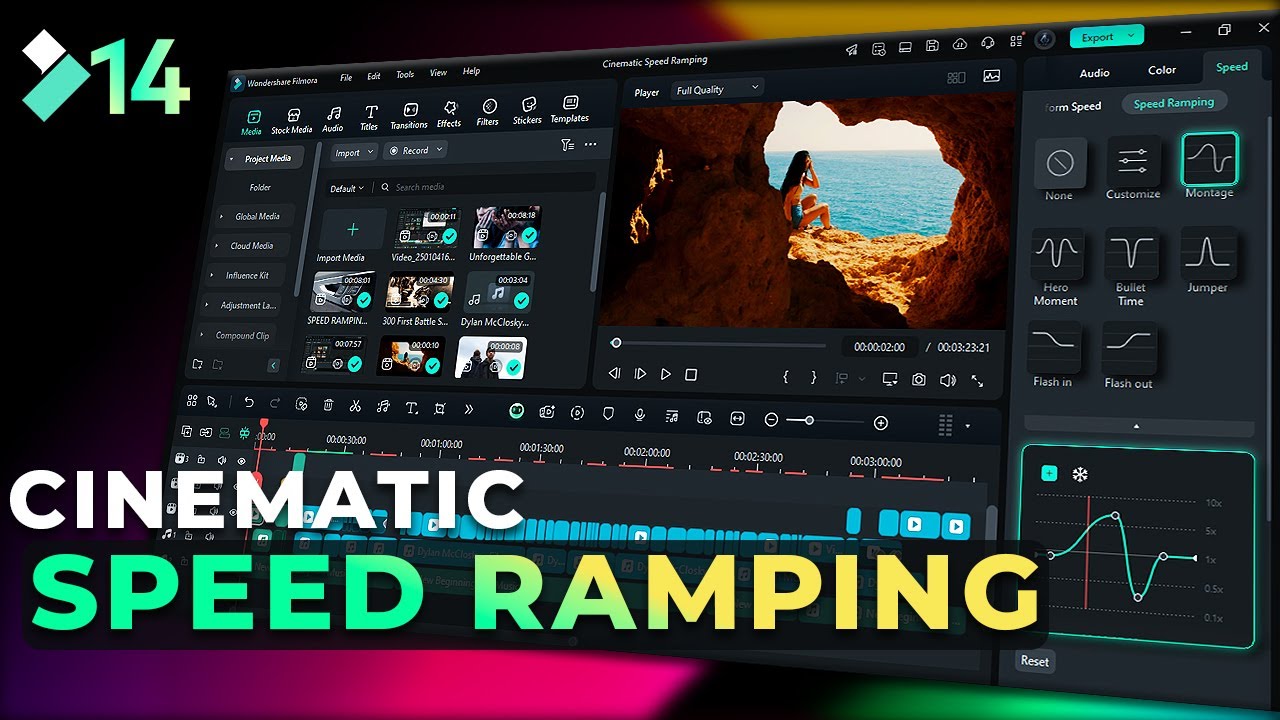Click the scissors split tool
Screen dimensions: 1280x720
click(355, 405)
